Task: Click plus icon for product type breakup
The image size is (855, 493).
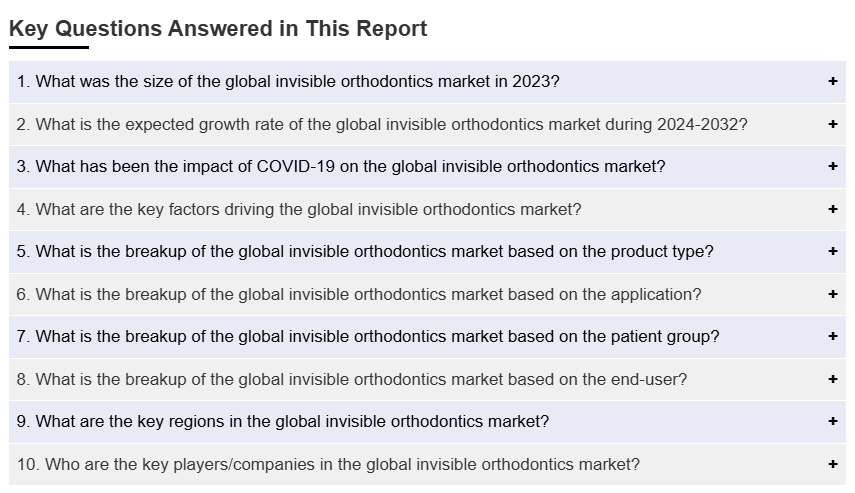Action: coord(832,252)
